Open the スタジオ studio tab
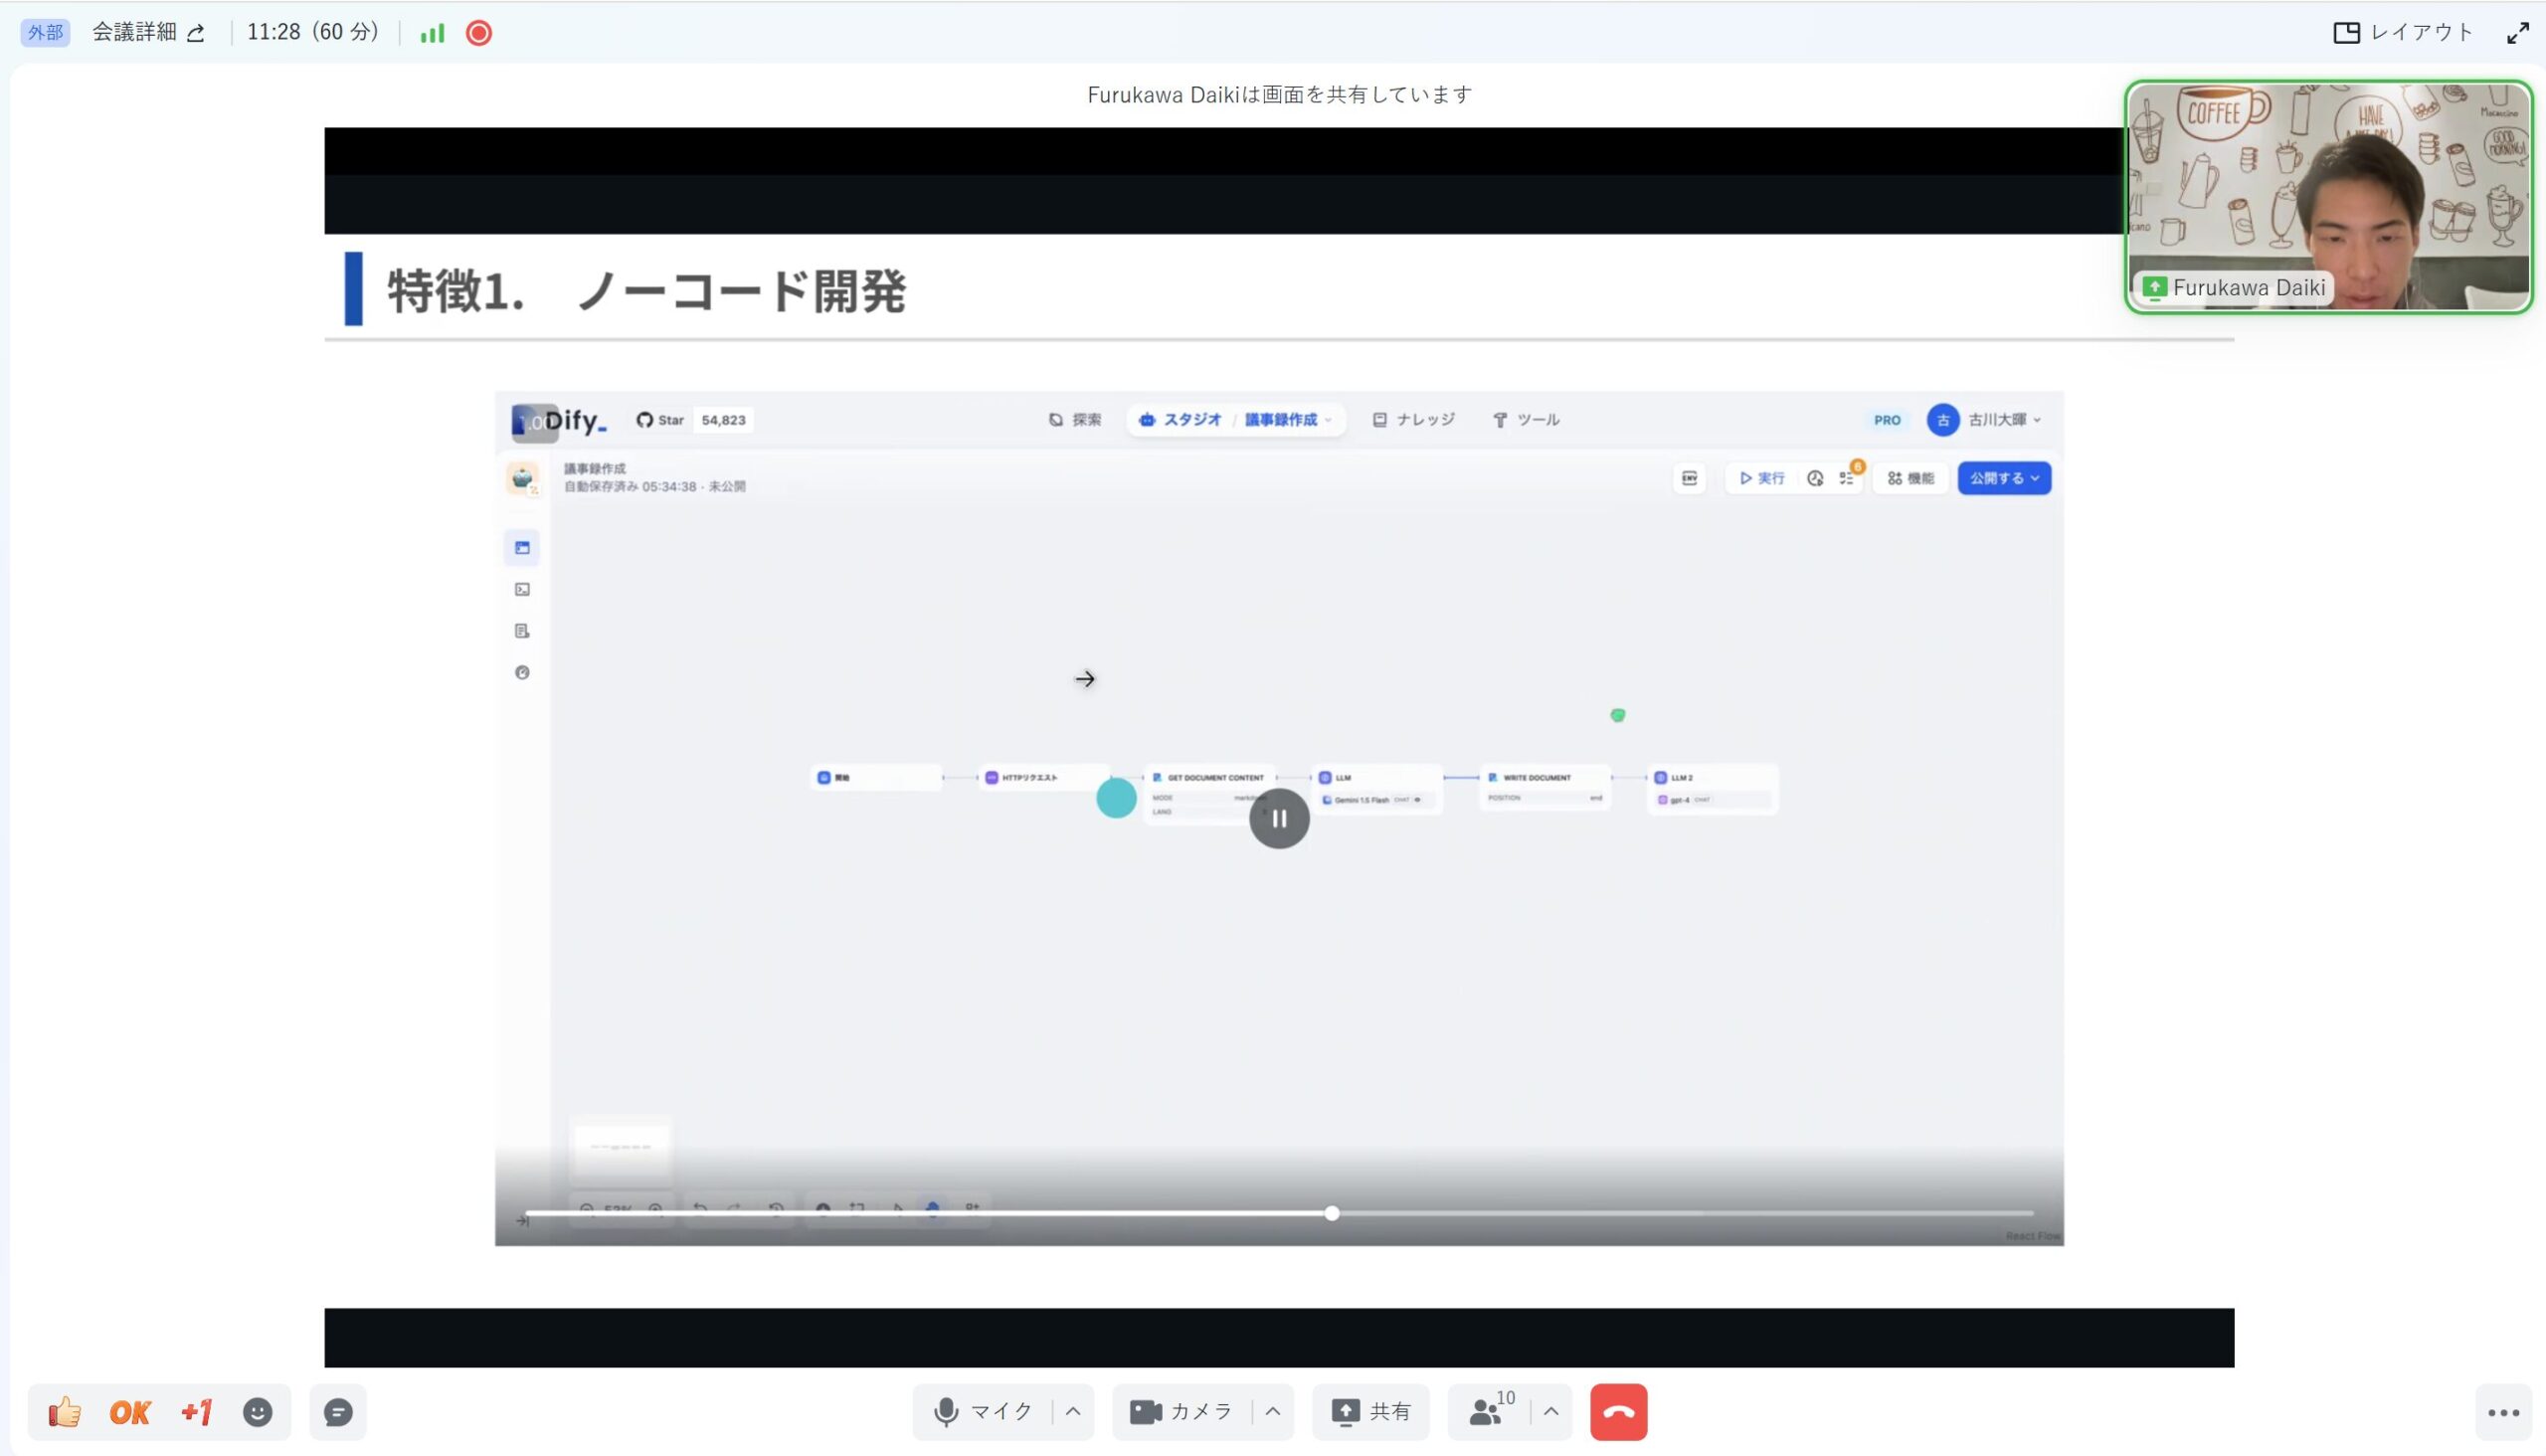 (x=1181, y=420)
